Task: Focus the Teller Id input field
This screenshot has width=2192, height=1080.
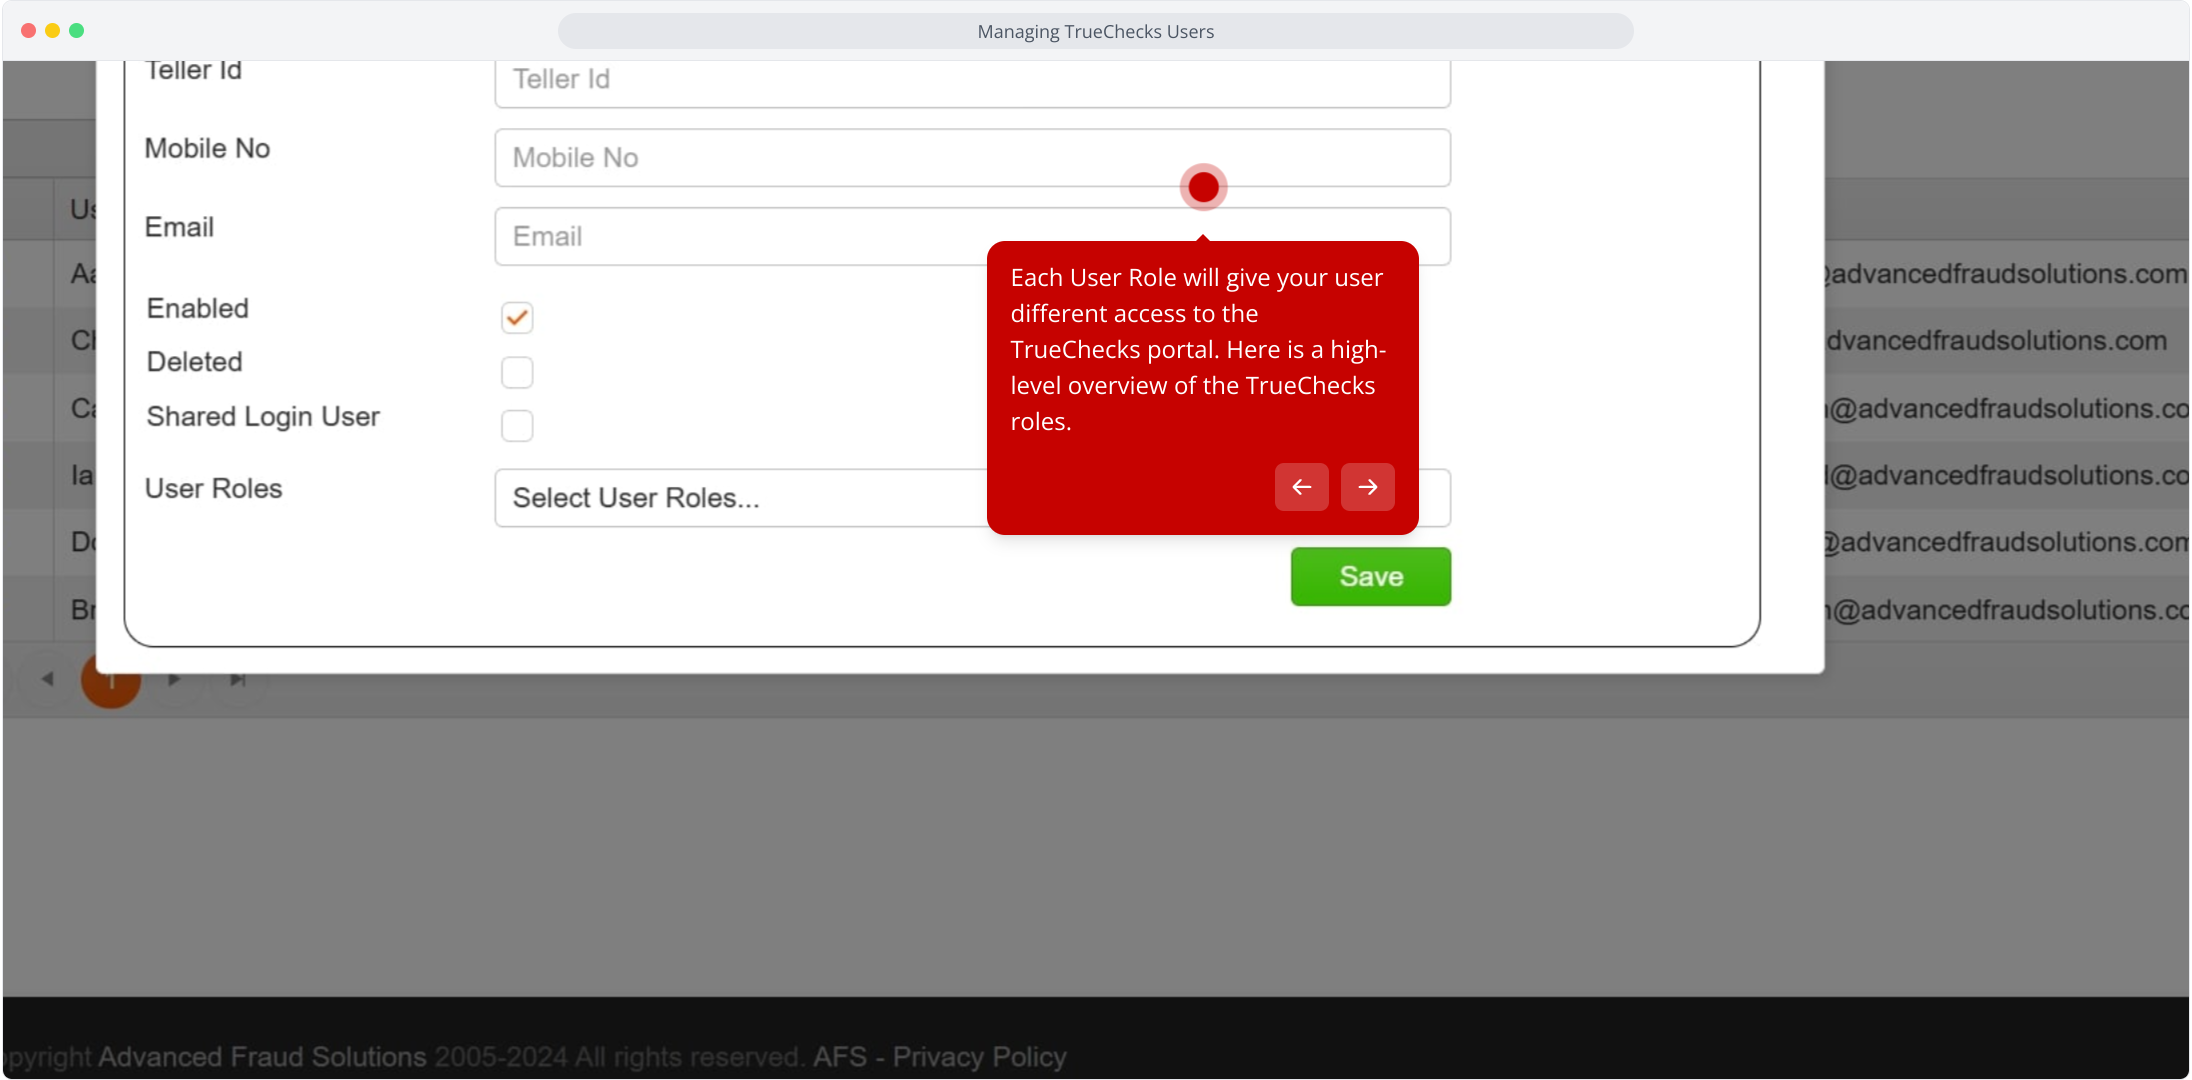Action: click(x=972, y=82)
